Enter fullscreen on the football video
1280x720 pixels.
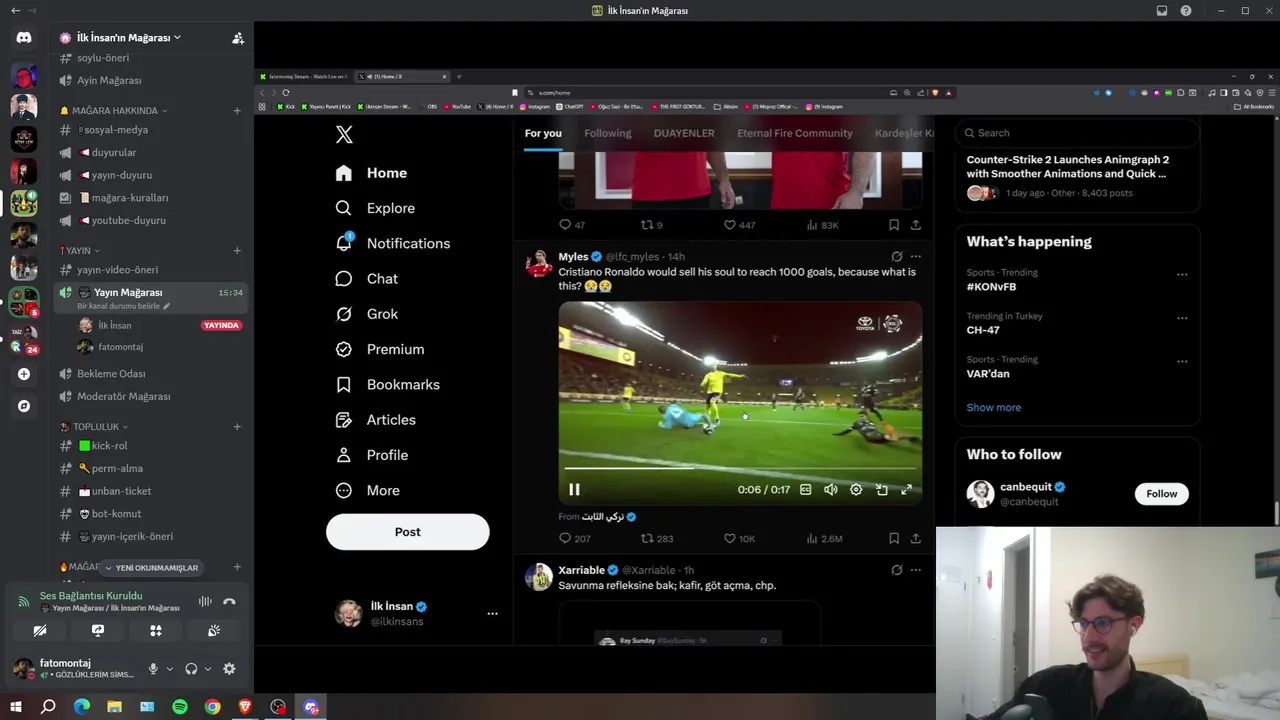(x=907, y=490)
